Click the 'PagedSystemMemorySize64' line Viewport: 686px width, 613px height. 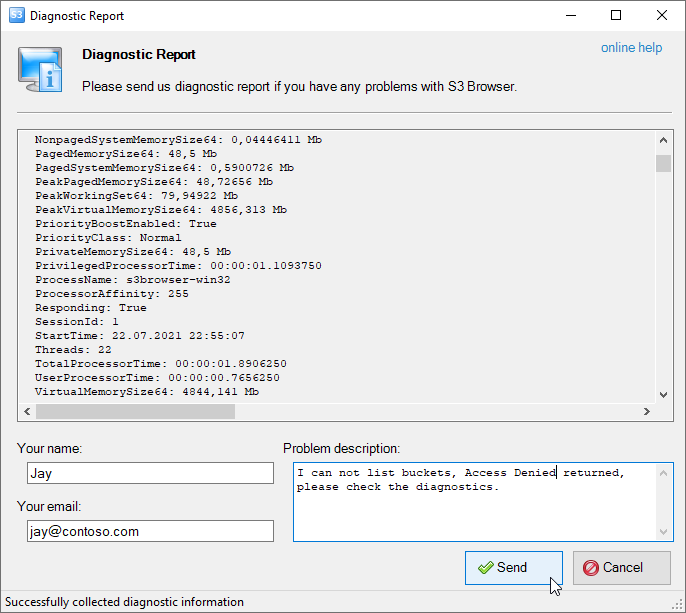click(x=164, y=168)
